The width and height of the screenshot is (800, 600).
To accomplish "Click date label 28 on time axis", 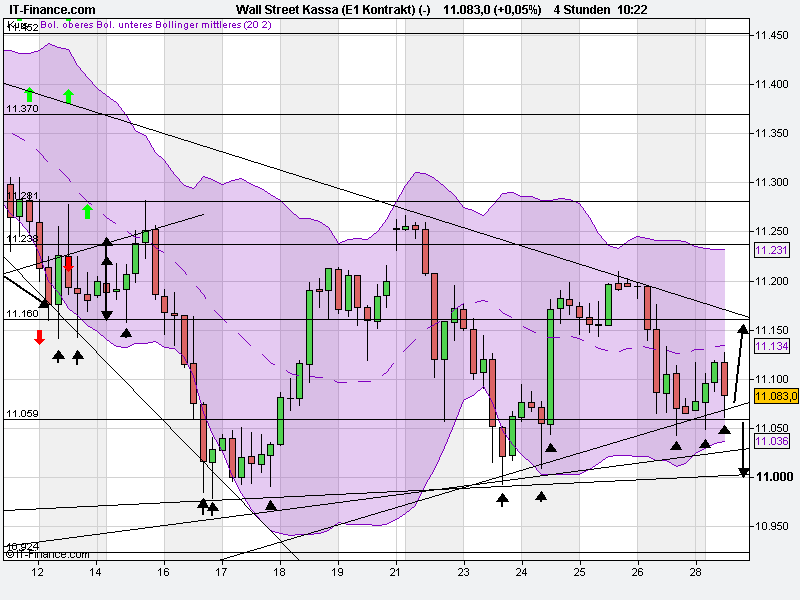I will coord(695,572).
